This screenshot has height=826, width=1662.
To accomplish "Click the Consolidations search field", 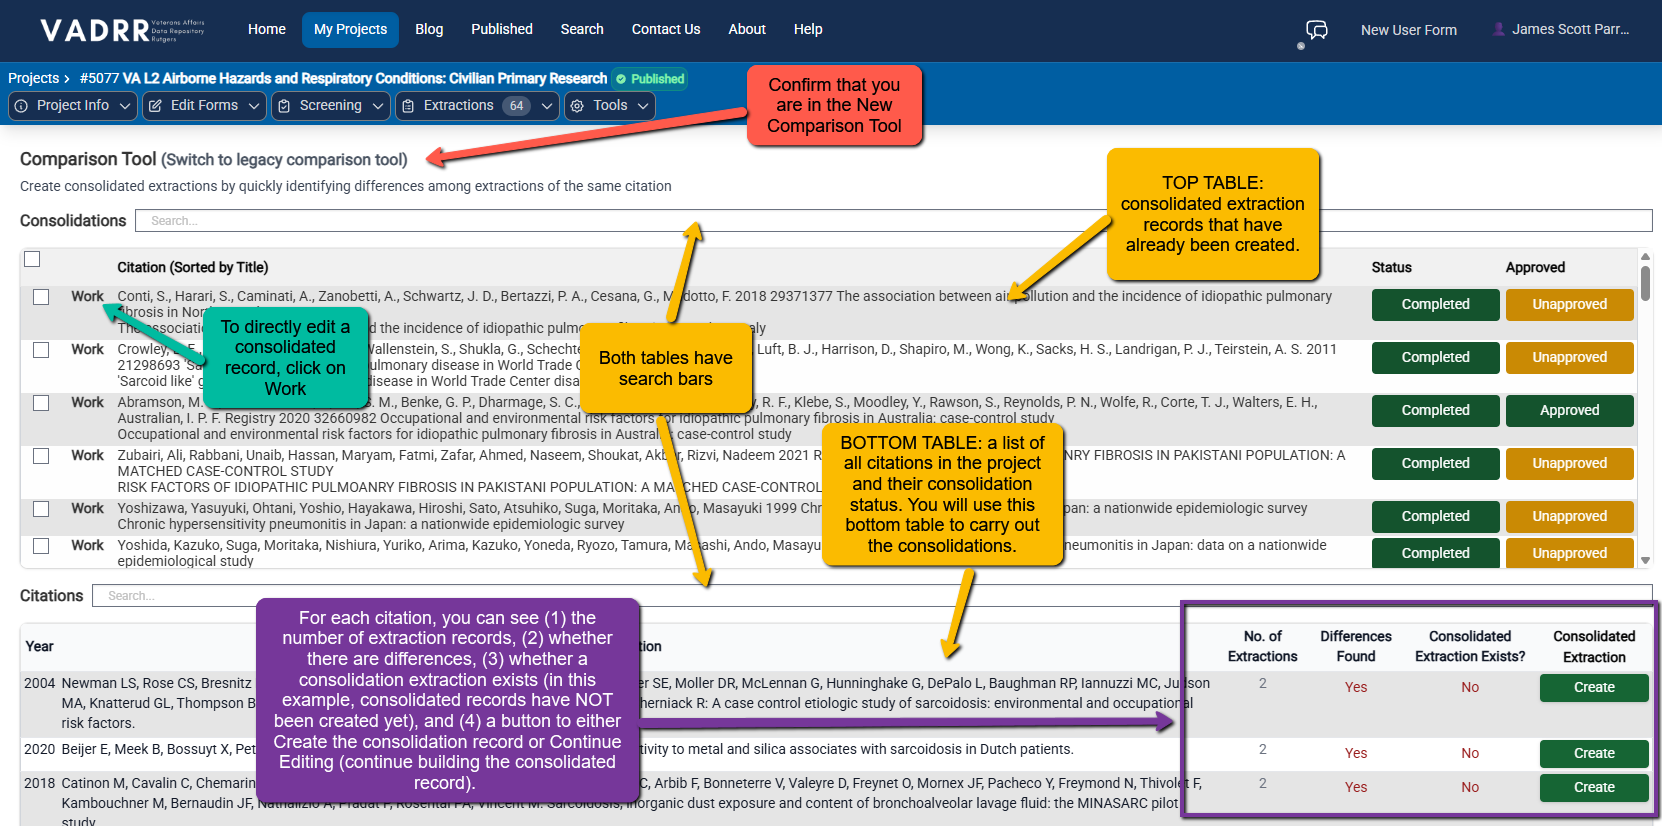I will 894,221.
